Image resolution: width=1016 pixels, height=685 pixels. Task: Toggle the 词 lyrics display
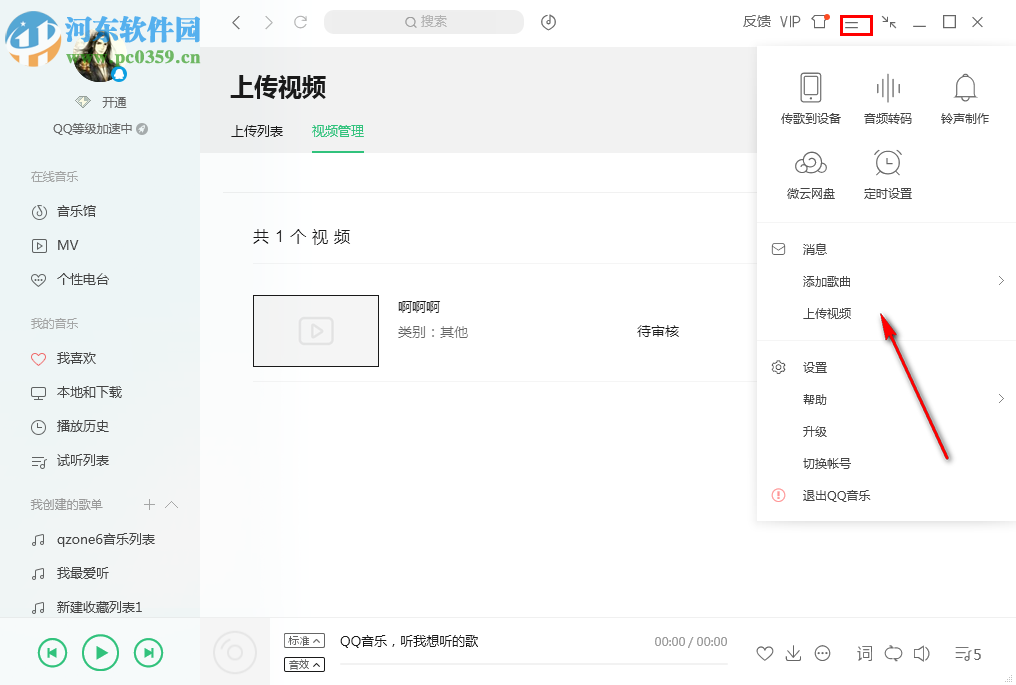pyautogui.click(x=864, y=654)
